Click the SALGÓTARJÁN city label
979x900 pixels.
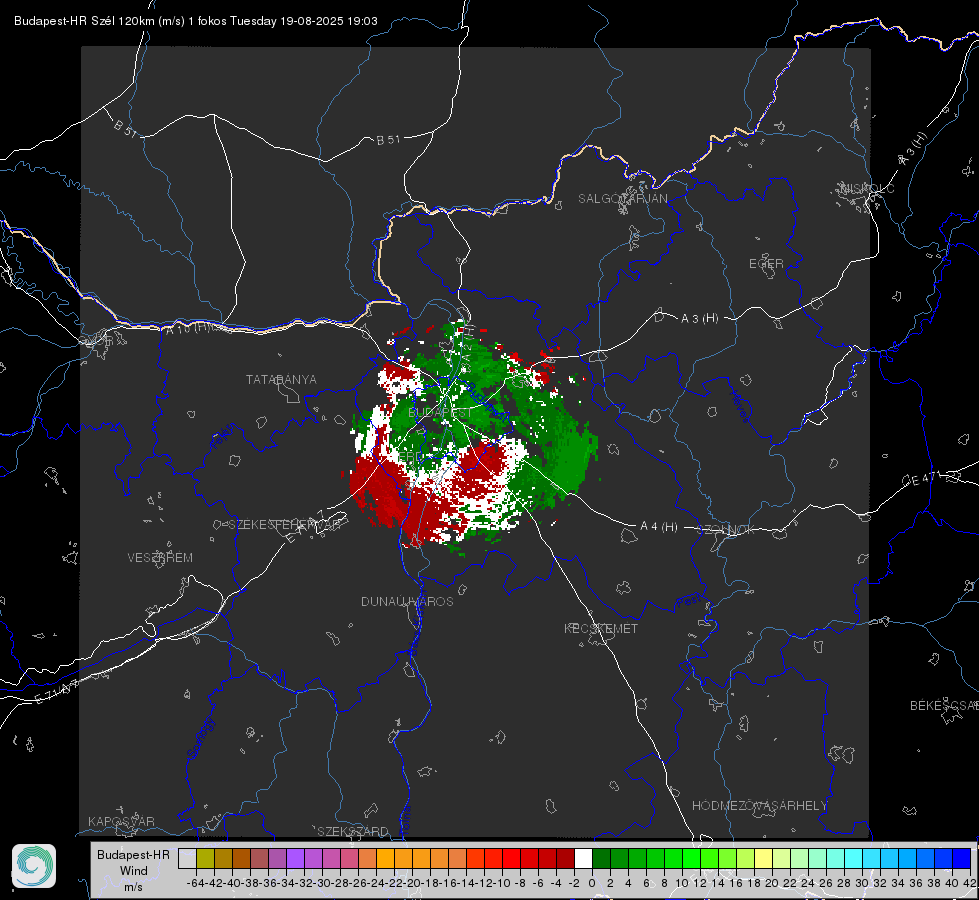[x=622, y=199]
